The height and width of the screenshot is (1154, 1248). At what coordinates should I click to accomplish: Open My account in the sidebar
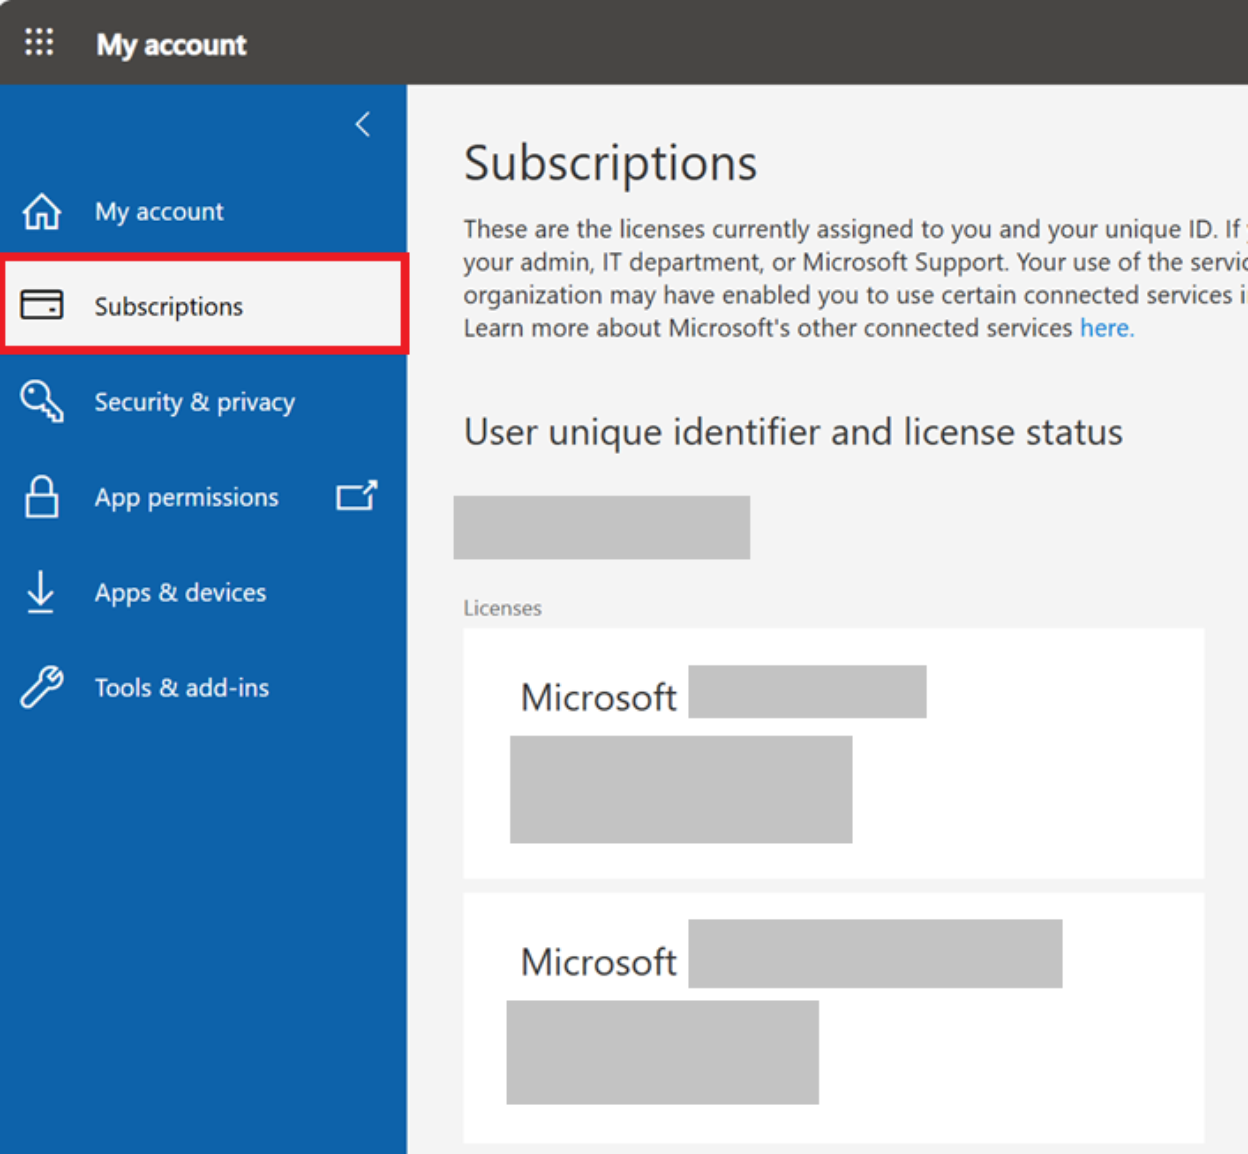click(x=203, y=212)
